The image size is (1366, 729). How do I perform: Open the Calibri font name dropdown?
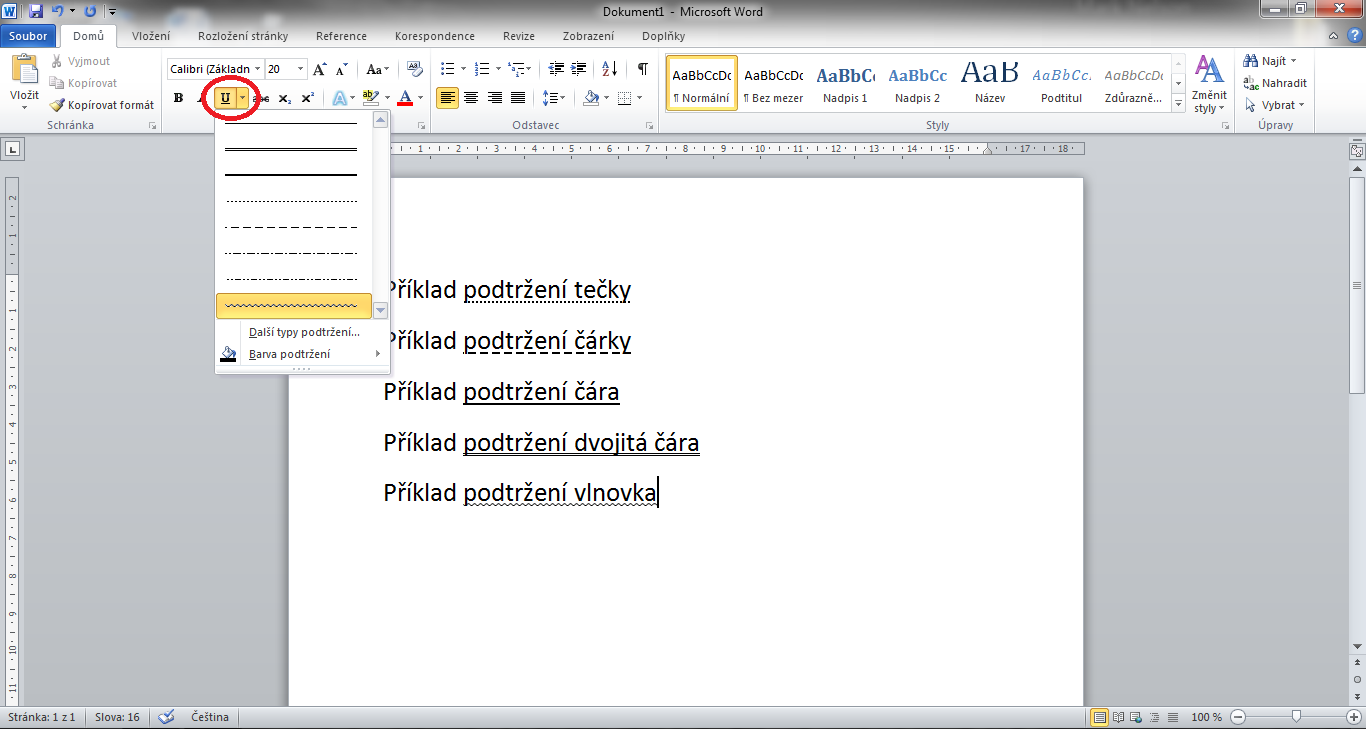[257, 69]
